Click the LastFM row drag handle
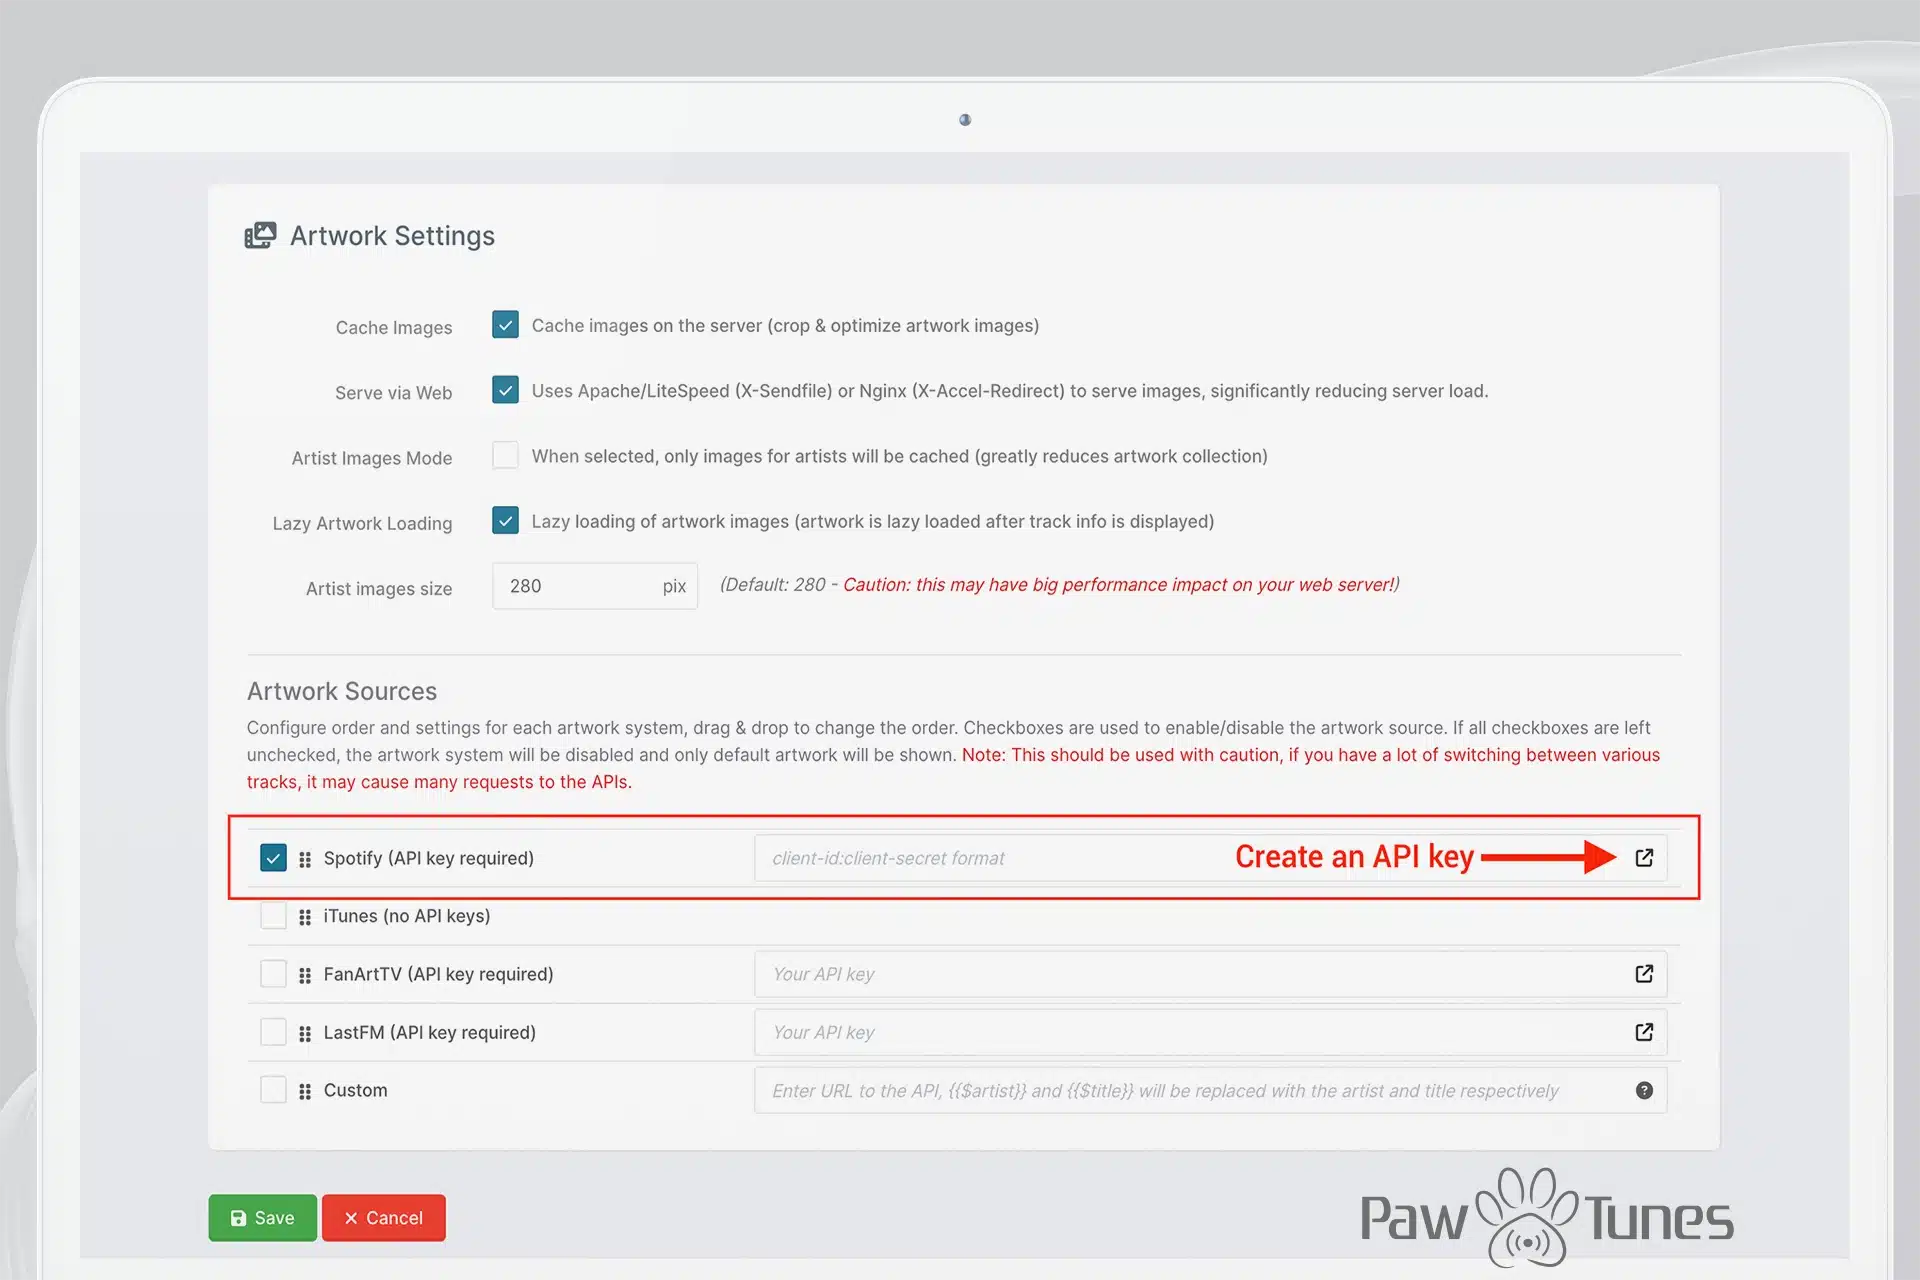Screen dimensions: 1920x1280 tap(305, 1033)
